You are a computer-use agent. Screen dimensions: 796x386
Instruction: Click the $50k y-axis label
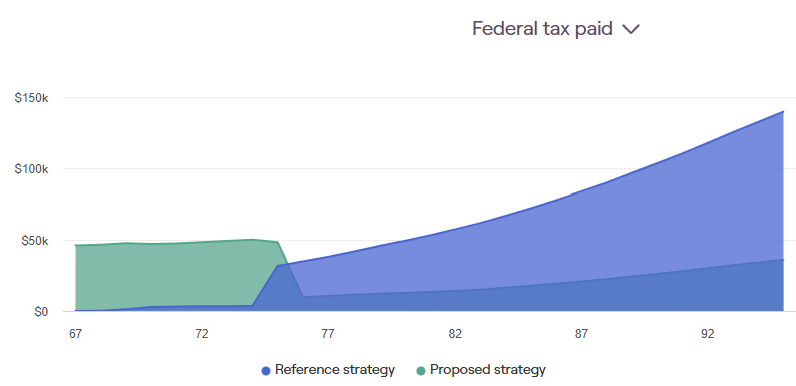tap(35, 241)
